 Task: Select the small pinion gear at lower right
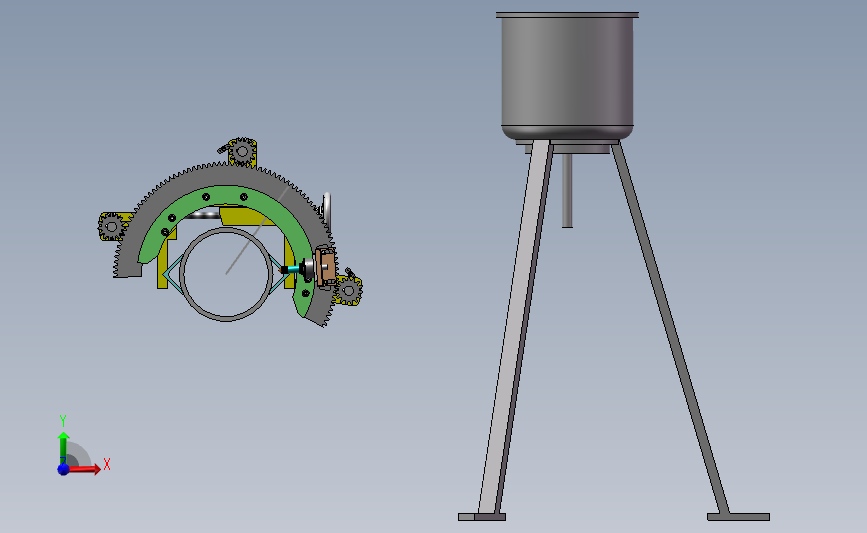click(x=348, y=290)
